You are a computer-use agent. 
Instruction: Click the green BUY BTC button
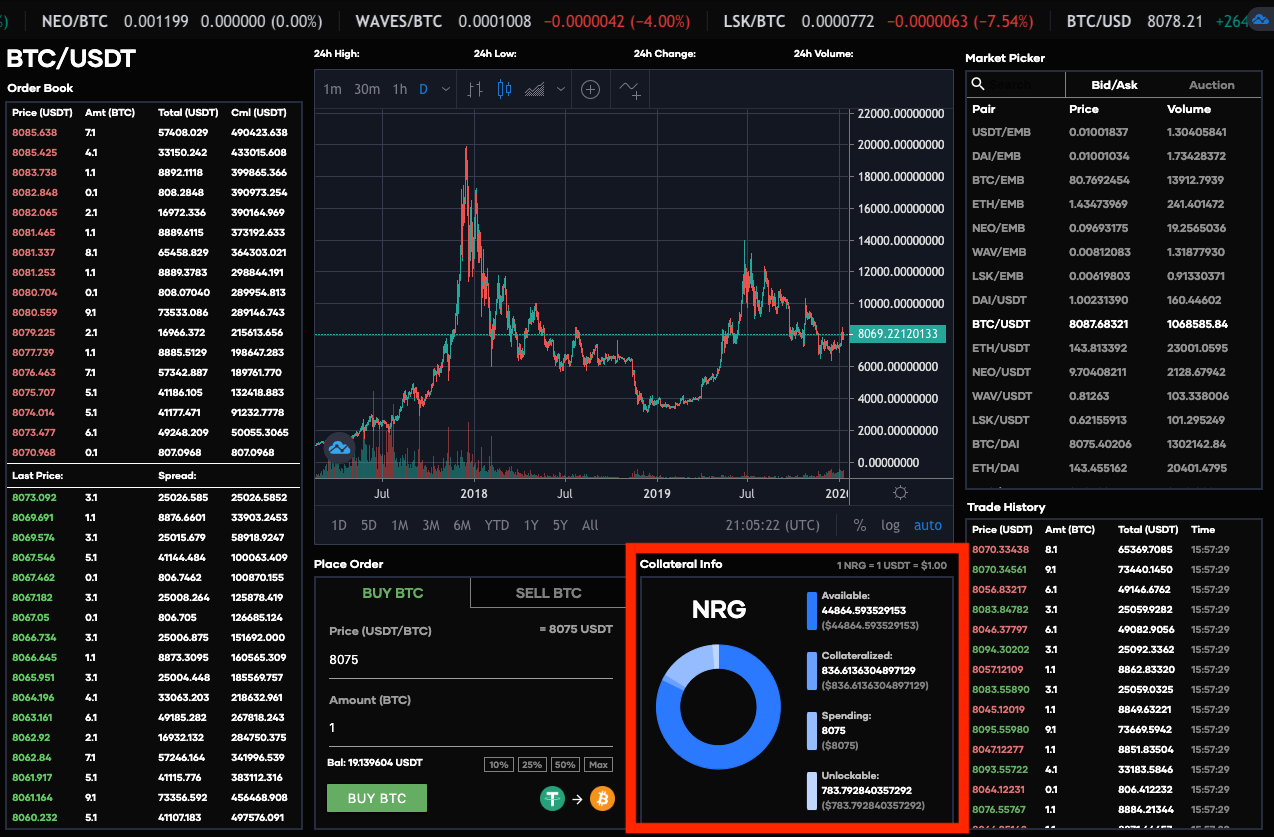pos(377,798)
